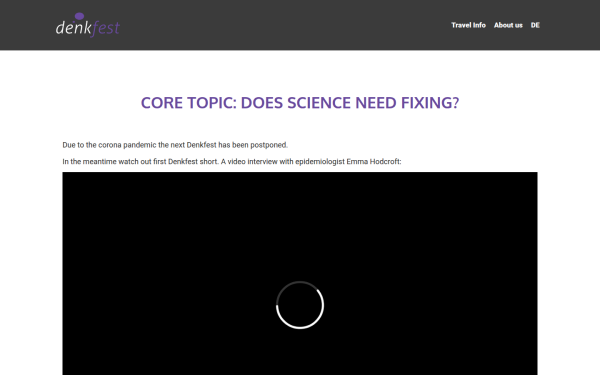The height and width of the screenshot is (375, 600).
Task: Switch site language to DE
Action: [535, 25]
